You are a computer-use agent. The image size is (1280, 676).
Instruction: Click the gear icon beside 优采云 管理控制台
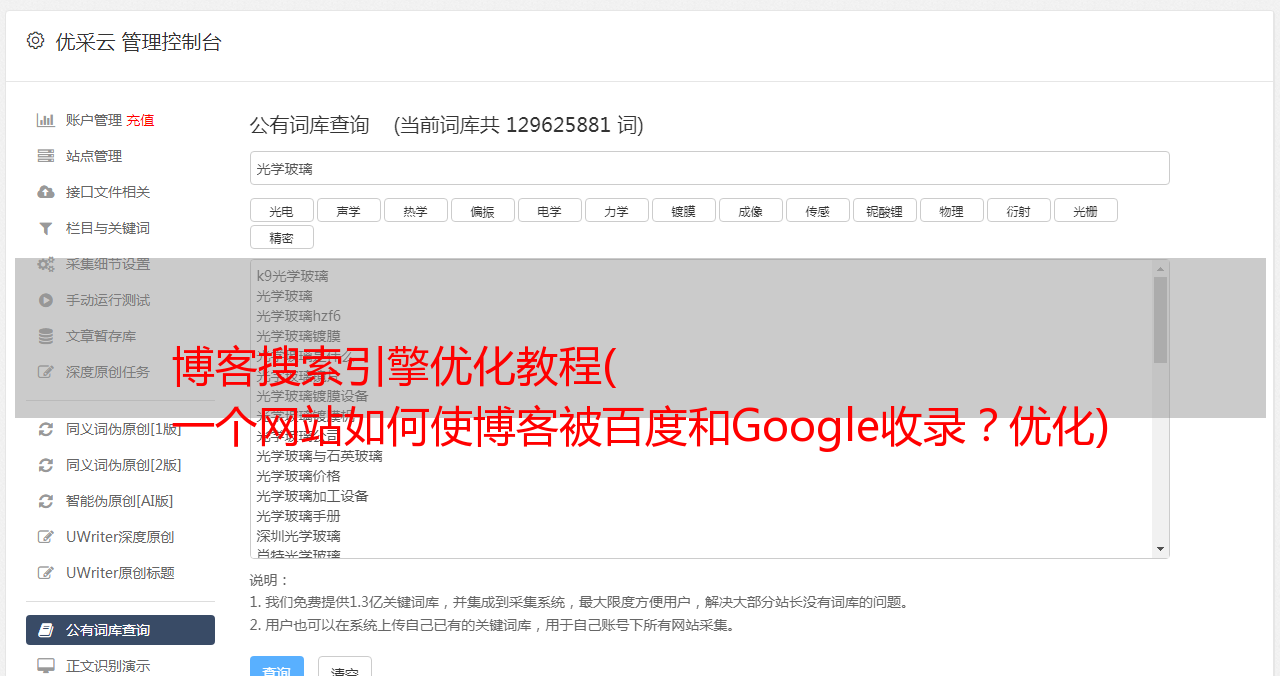[36, 41]
